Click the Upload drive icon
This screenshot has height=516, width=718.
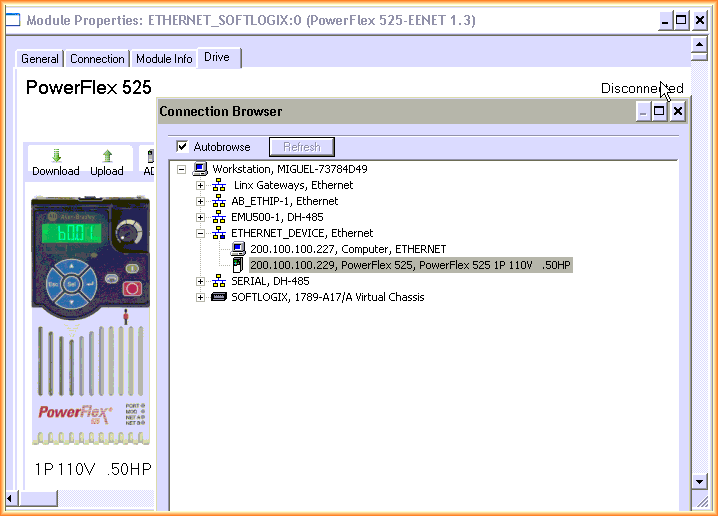click(107, 156)
